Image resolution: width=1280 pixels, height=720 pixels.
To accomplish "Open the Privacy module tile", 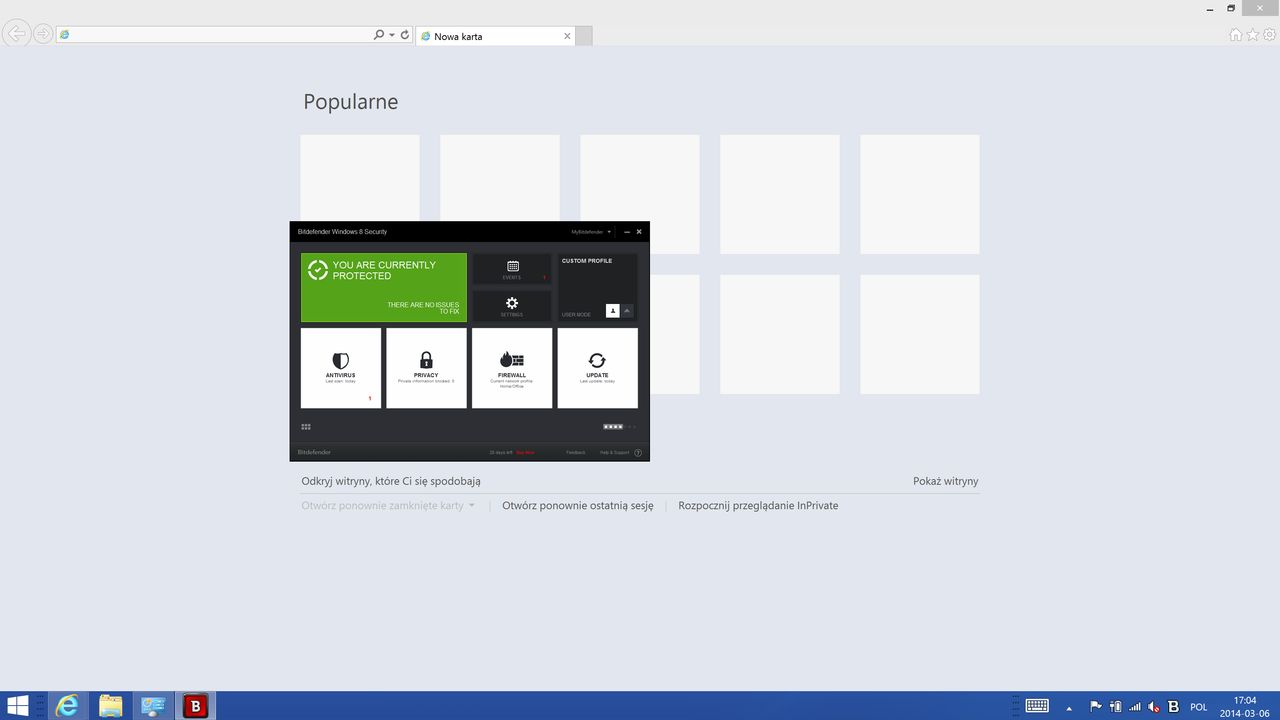I will pos(426,368).
